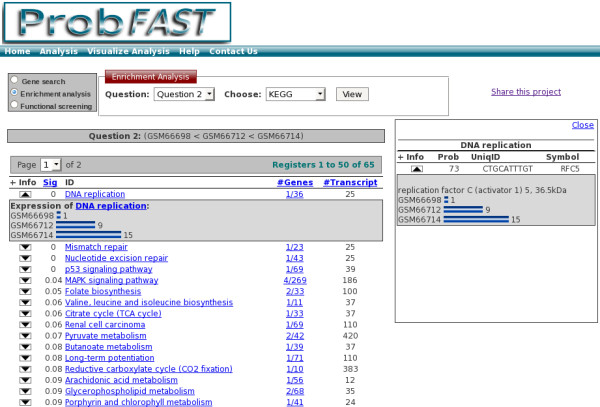Screen dimensions: 600x407
Task: Select the Gene search radio button
Action: click(x=13, y=80)
